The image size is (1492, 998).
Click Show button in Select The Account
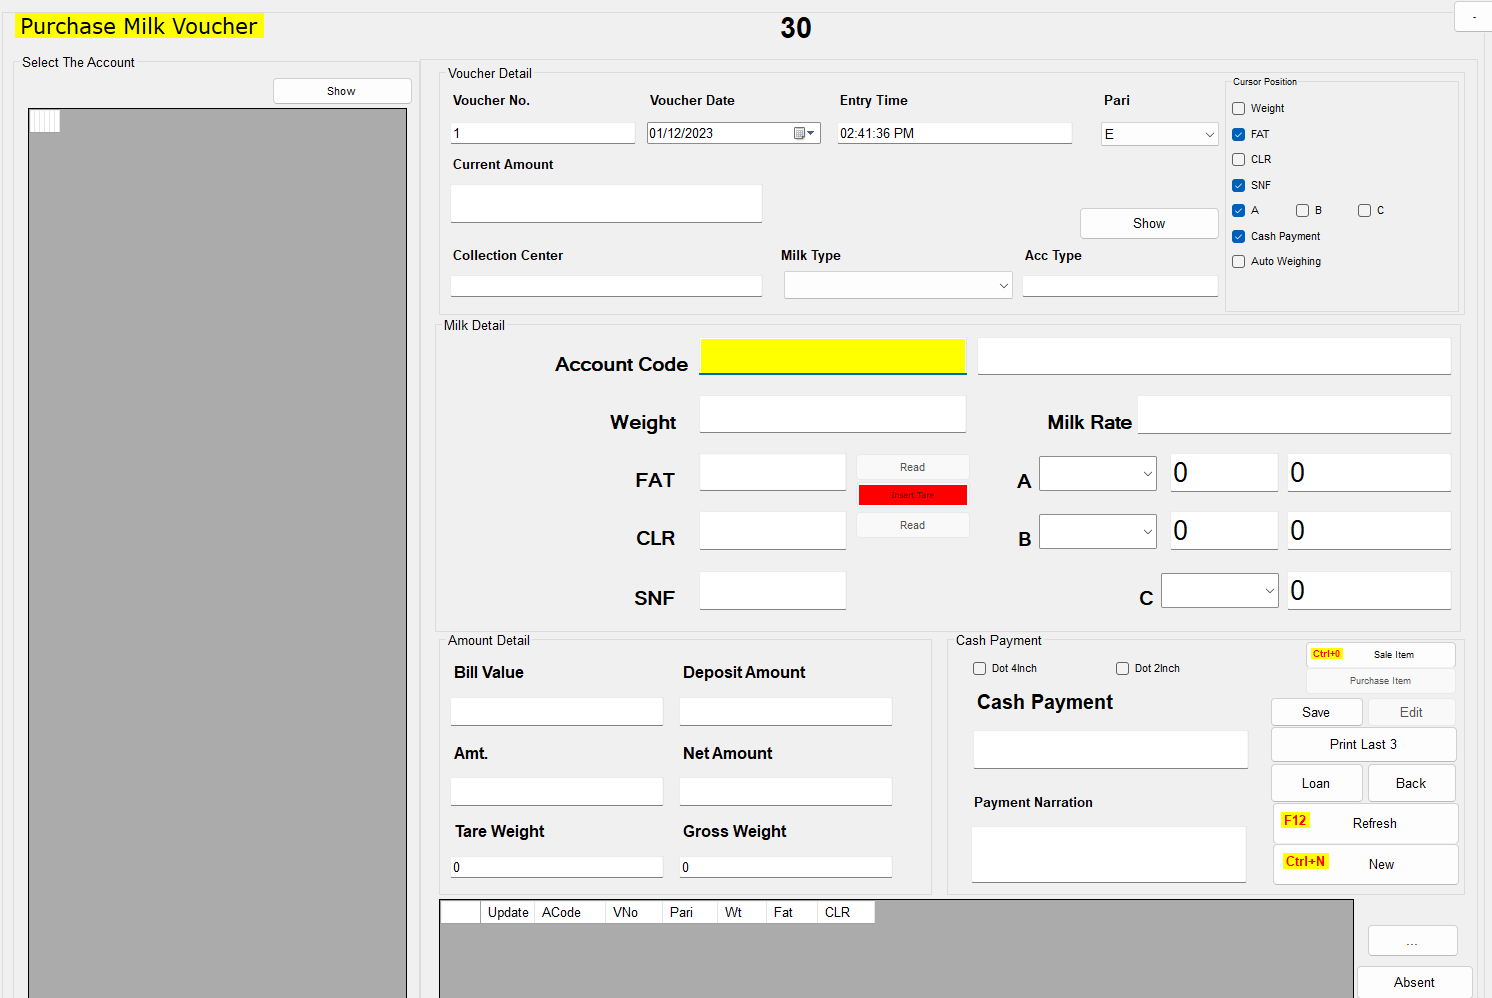click(342, 91)
